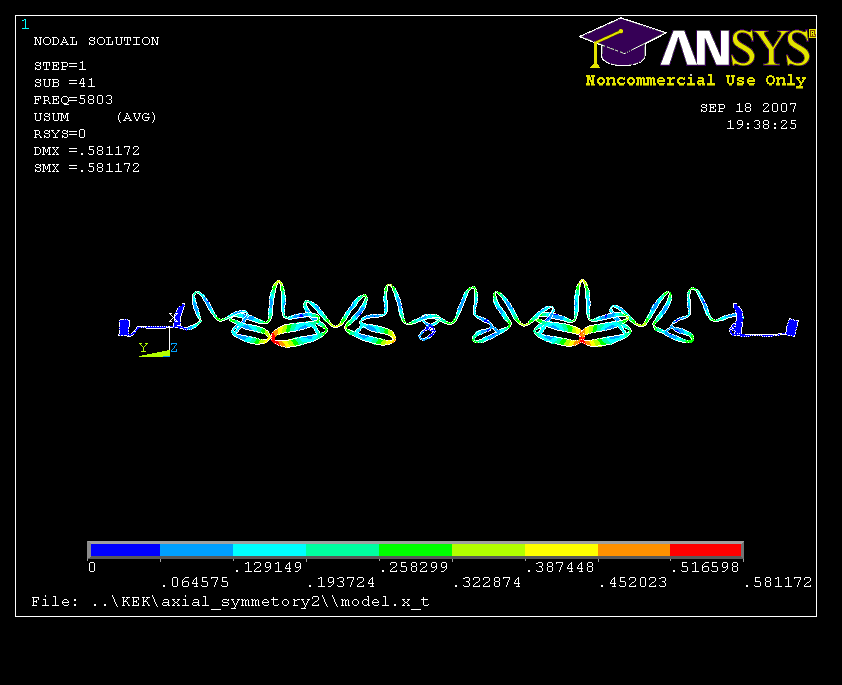Screen dimensions: 842x685
Task: Click the 'SMX =.581172' value
Action: point(86,168)
